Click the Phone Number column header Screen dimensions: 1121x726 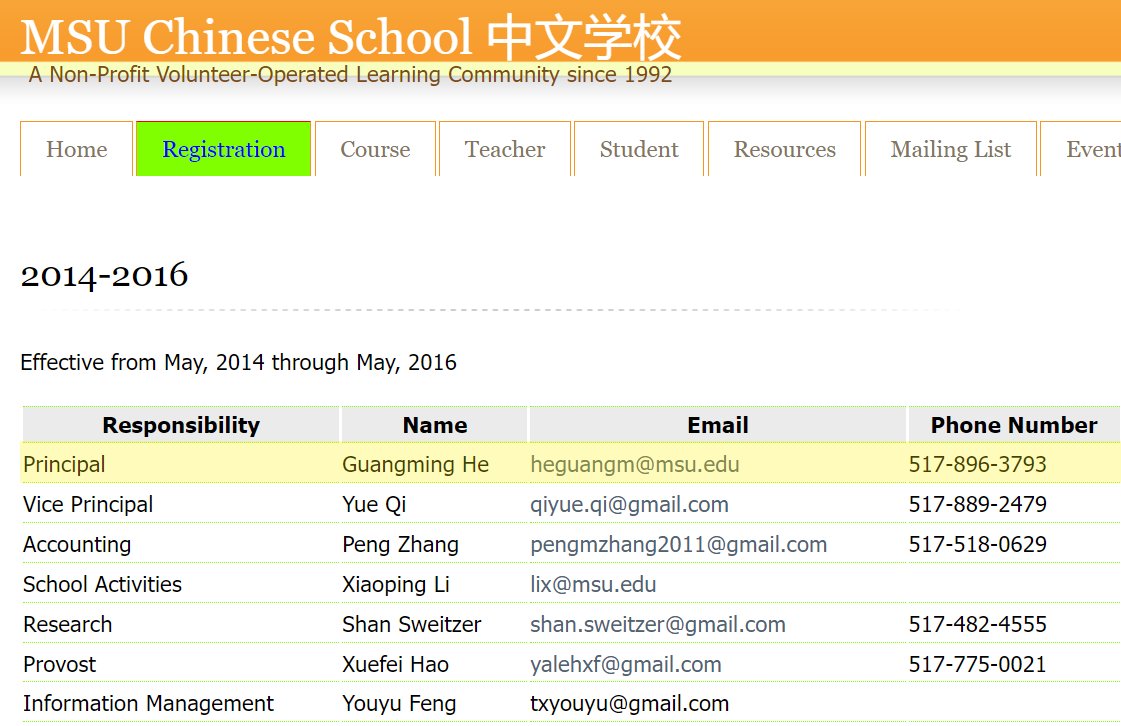tap(1013, 425)
